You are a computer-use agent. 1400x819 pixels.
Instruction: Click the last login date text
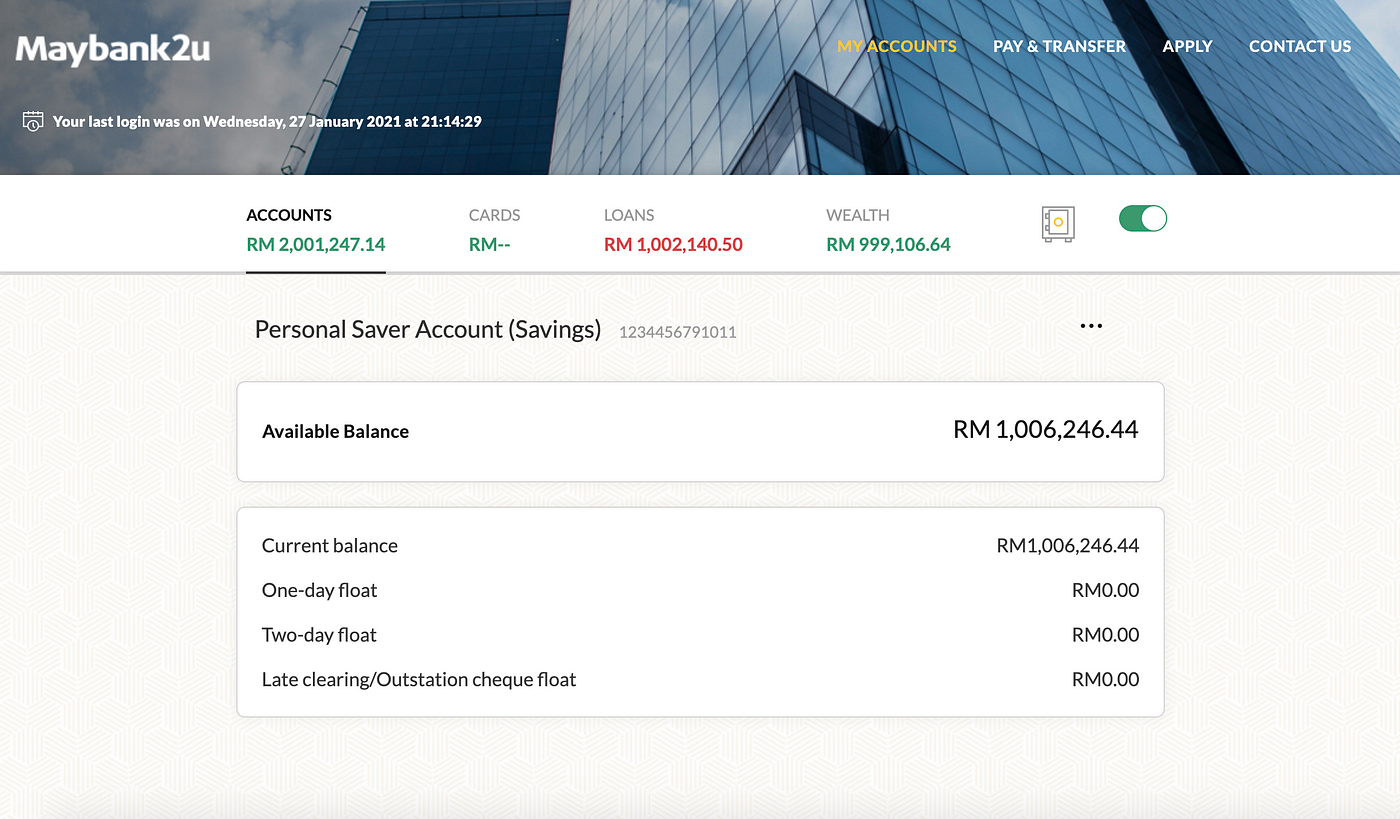(267, 122)
